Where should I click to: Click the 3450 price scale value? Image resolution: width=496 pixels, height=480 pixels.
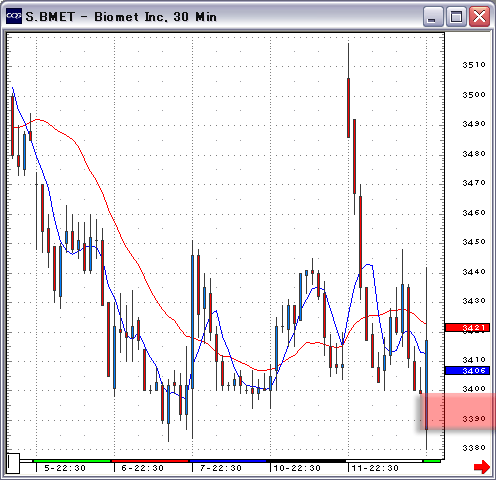tap(474, 242)
